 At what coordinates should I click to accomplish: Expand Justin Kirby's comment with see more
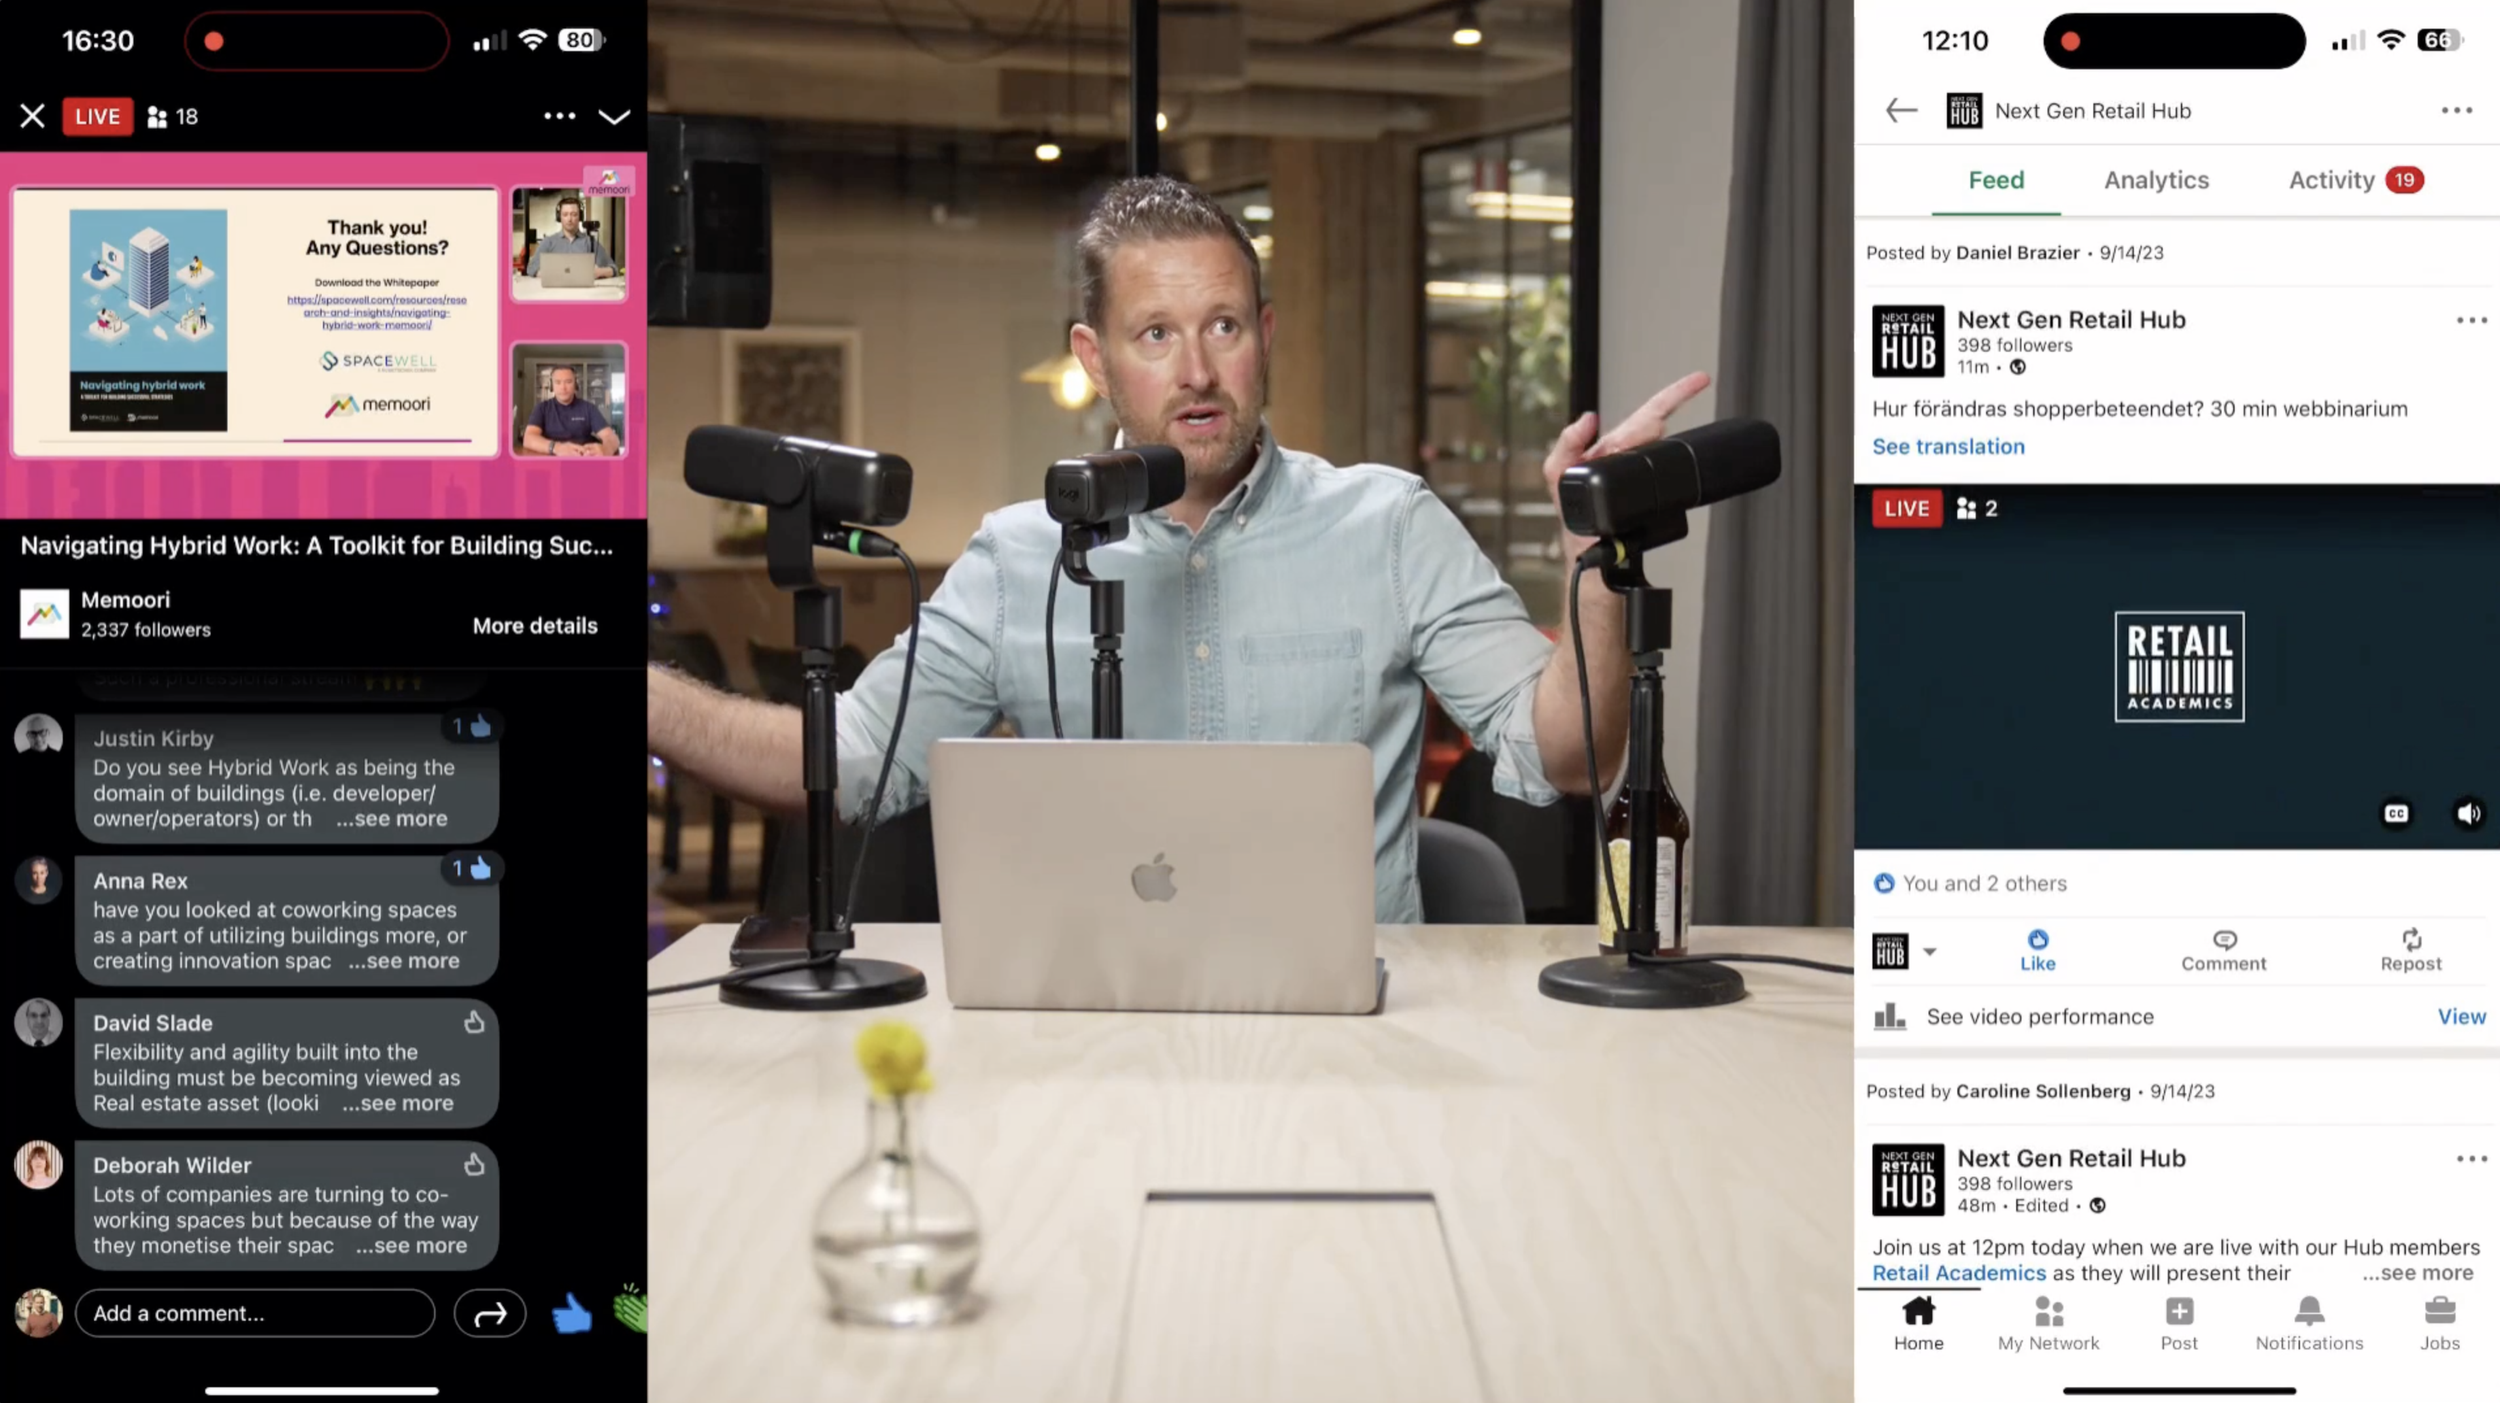392,819
